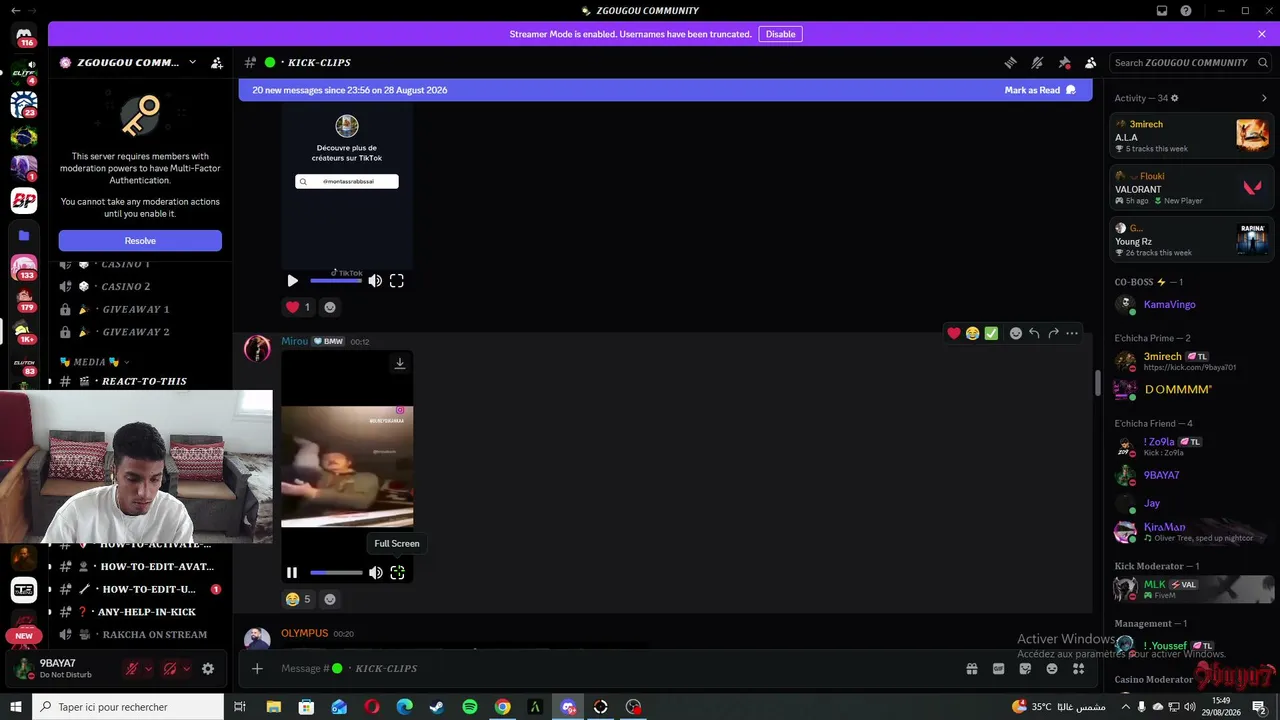React with laughing emoji from hover bar
Screen dimensions: 1280x720
[x=972, y=333]
